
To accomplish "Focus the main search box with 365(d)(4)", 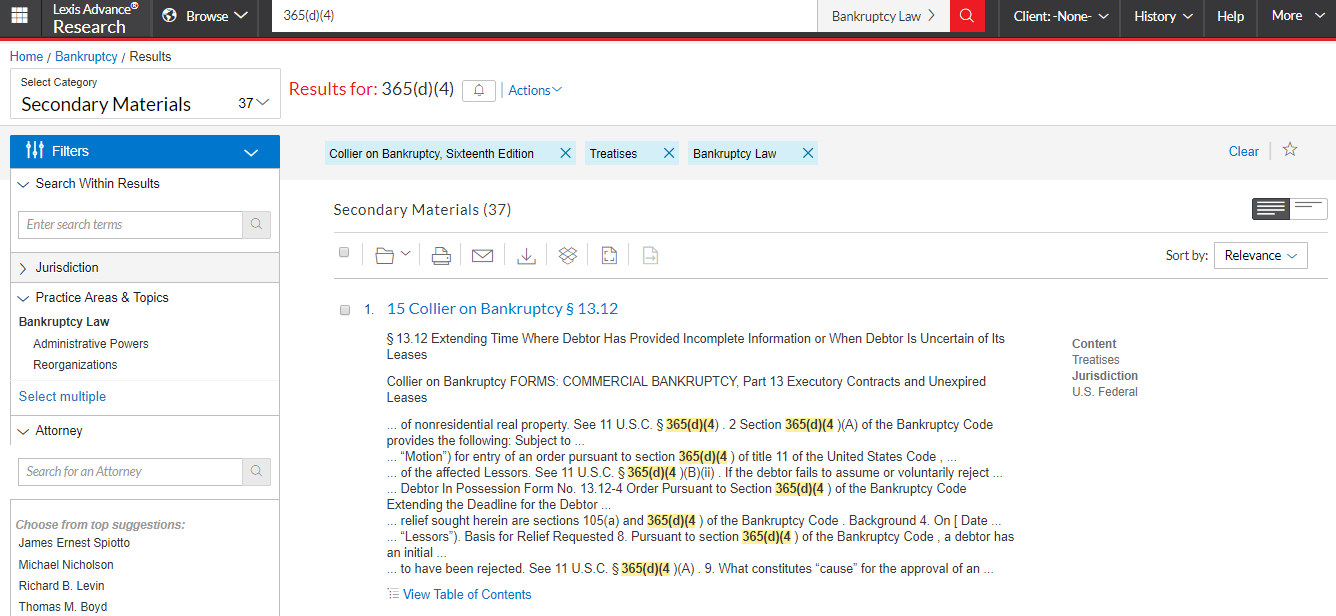I will (545, 16).
